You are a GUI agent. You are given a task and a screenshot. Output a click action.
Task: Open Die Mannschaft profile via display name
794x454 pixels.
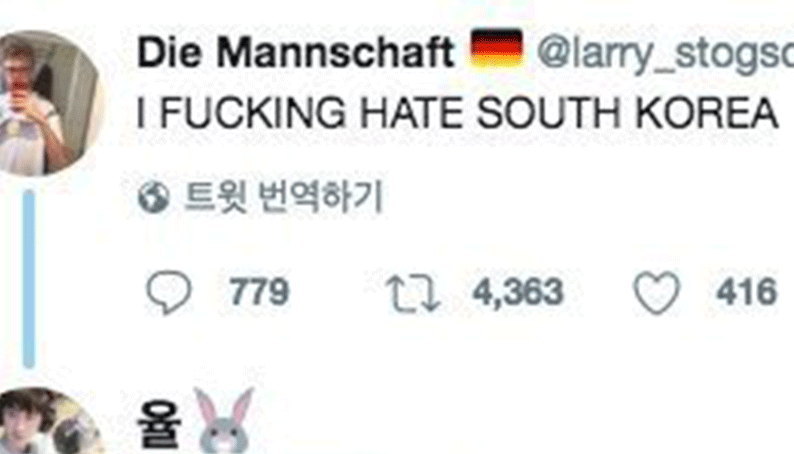295,52
